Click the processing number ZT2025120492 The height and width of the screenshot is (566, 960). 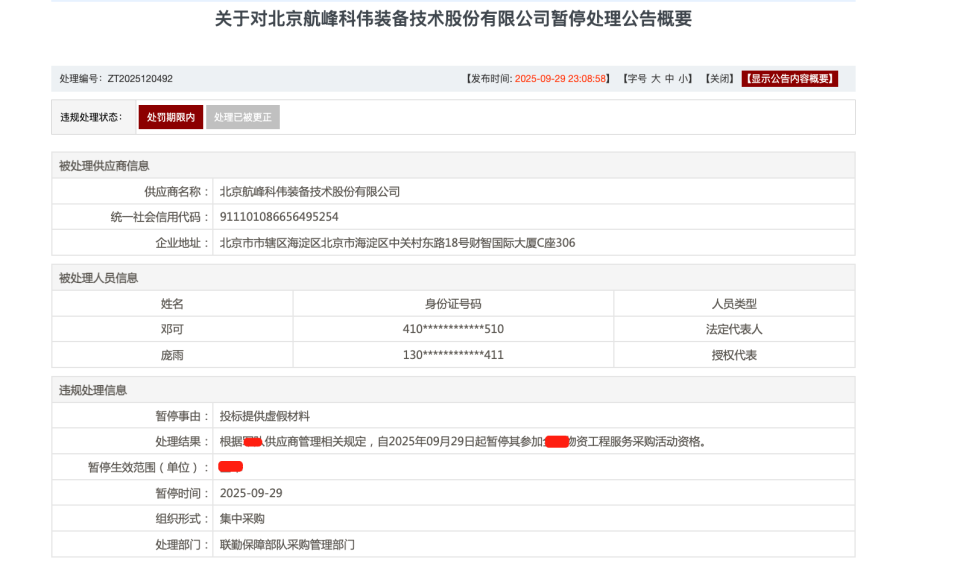[140, 79]
